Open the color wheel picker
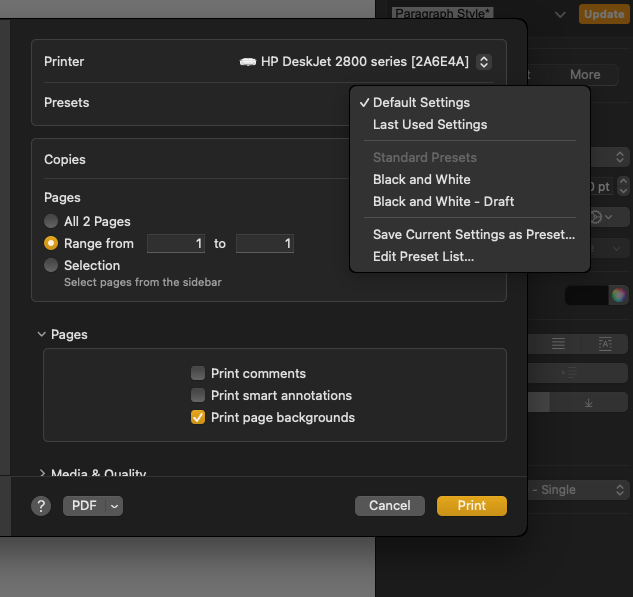633x597 pixels. click(619, 295)
